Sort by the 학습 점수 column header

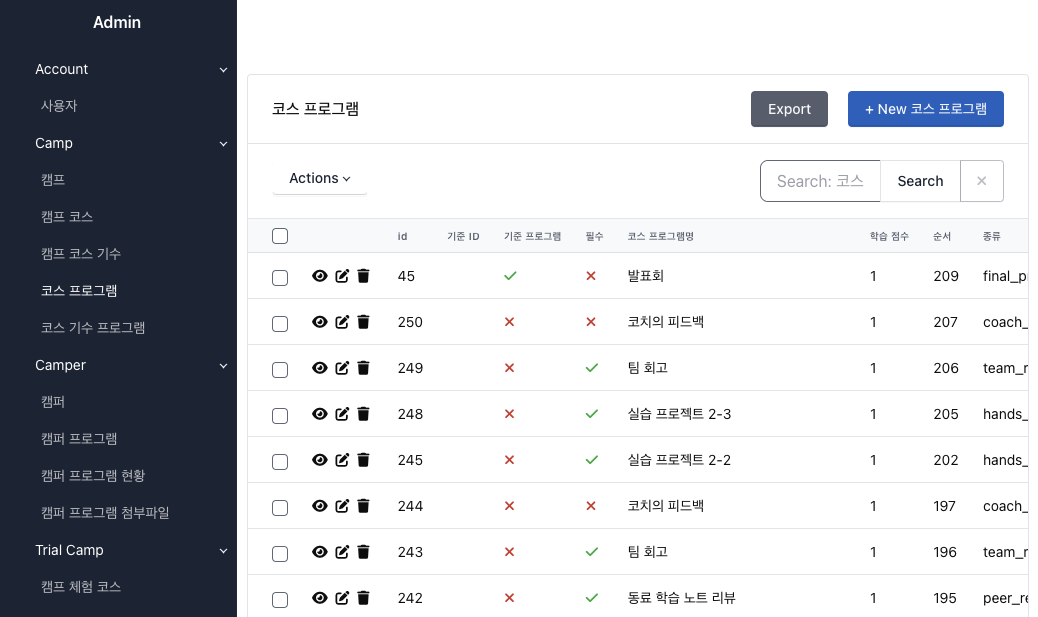point(889,236)
